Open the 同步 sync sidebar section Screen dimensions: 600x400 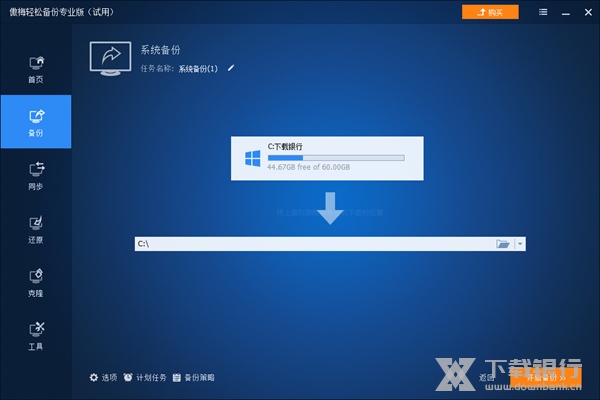pyautogui.click(x=36, y=176)
